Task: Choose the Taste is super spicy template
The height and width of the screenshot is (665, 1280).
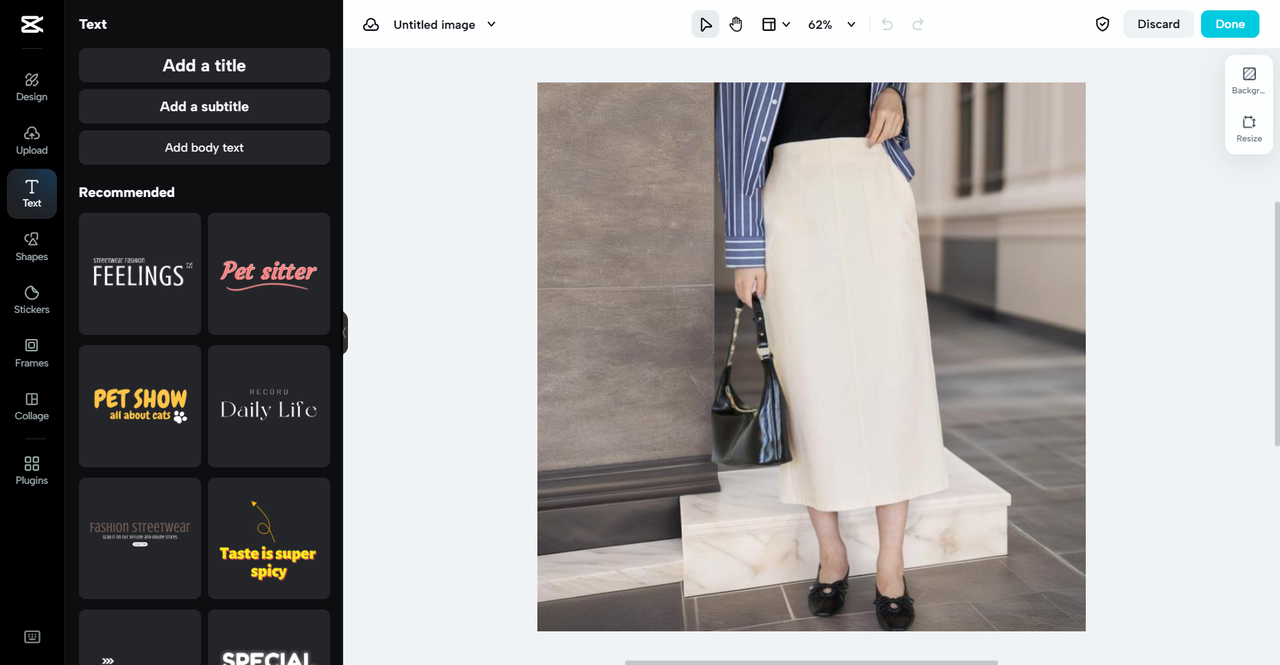Action: tap(269, 538)
